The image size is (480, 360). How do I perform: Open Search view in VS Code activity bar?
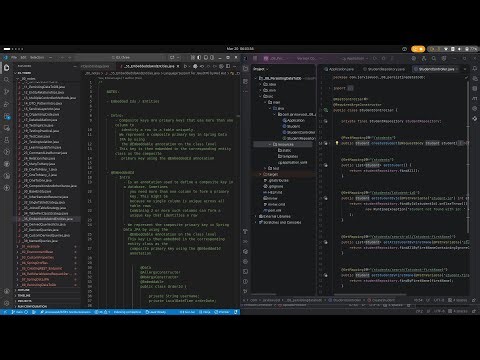(6, 80)
